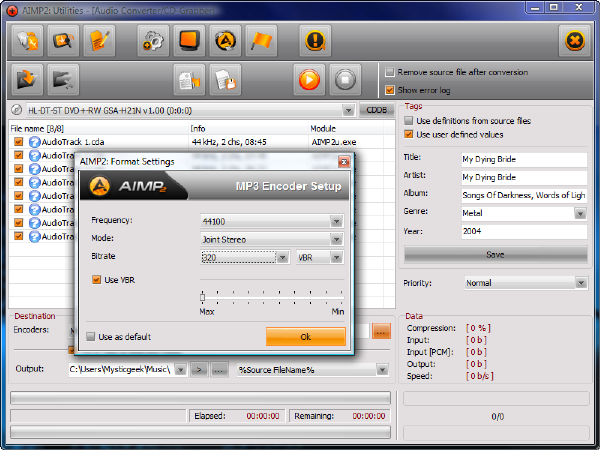Click the file icon of AudioTrack 1.cda

(34, 142)
